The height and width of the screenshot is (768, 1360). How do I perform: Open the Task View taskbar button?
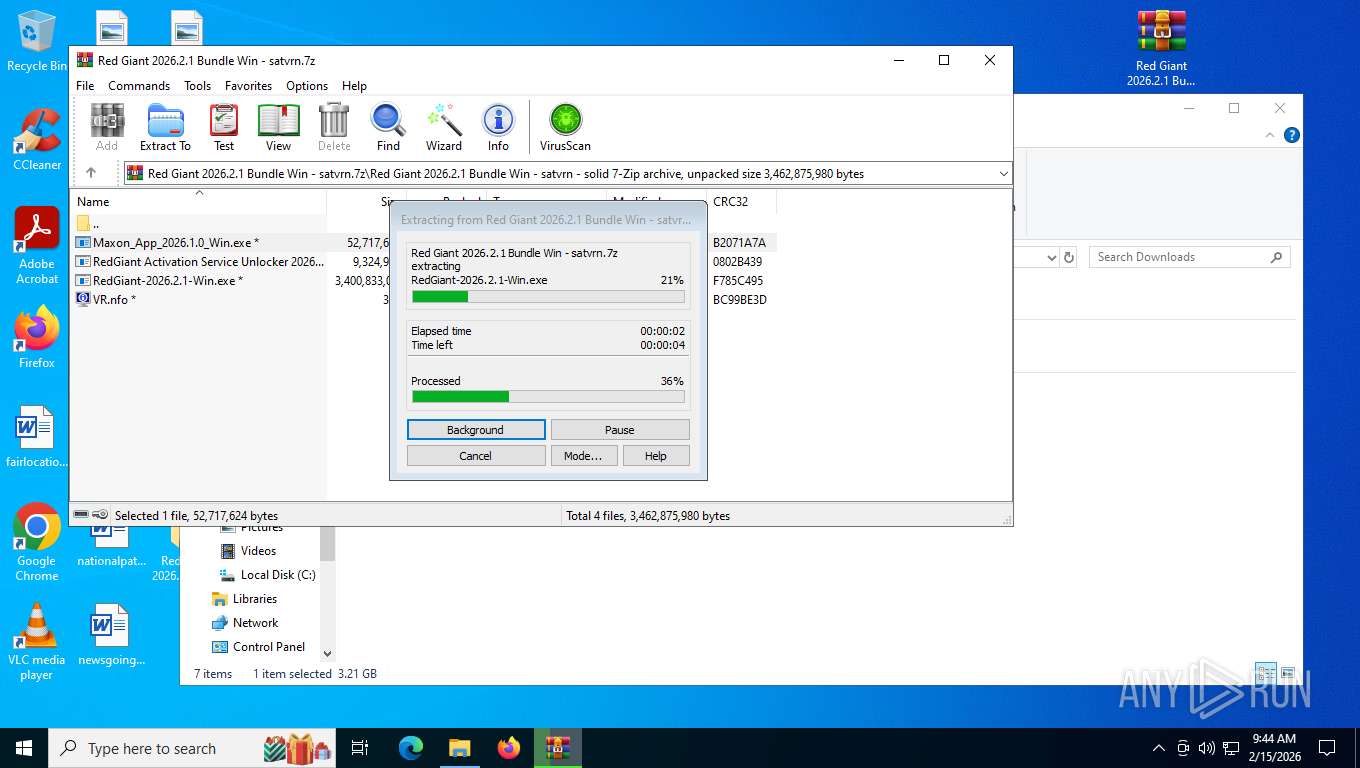tap(360, 748)
